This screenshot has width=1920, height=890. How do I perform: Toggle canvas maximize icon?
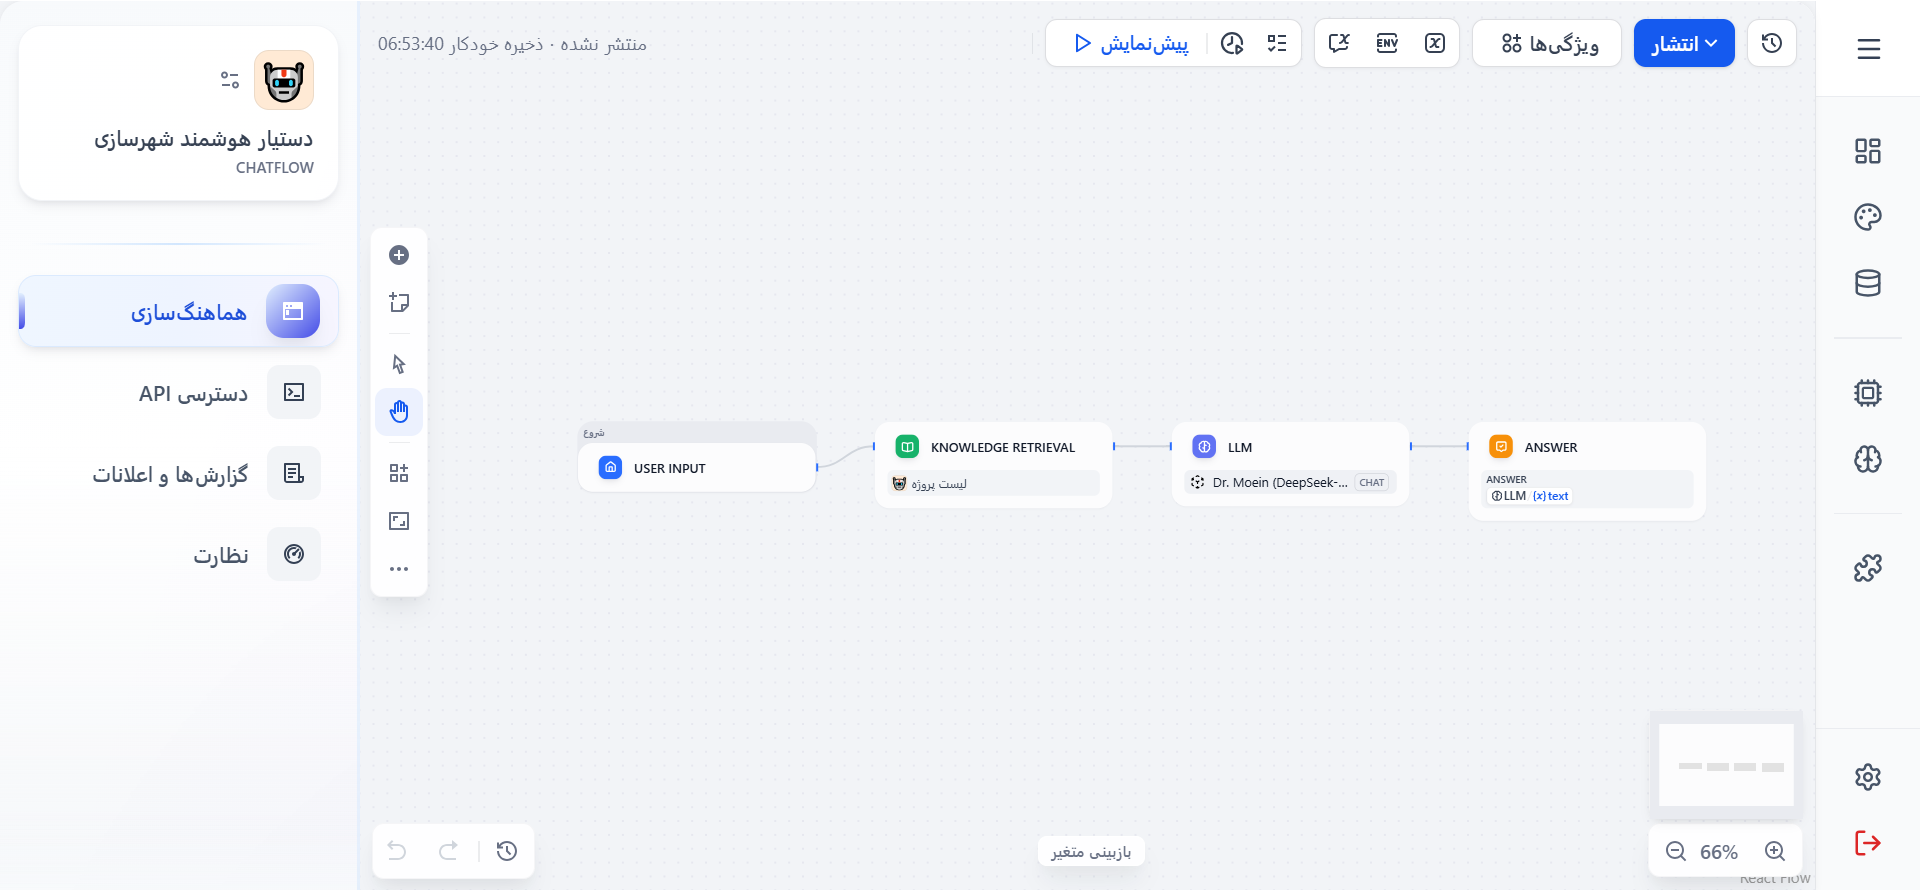(x=399, y=521)
